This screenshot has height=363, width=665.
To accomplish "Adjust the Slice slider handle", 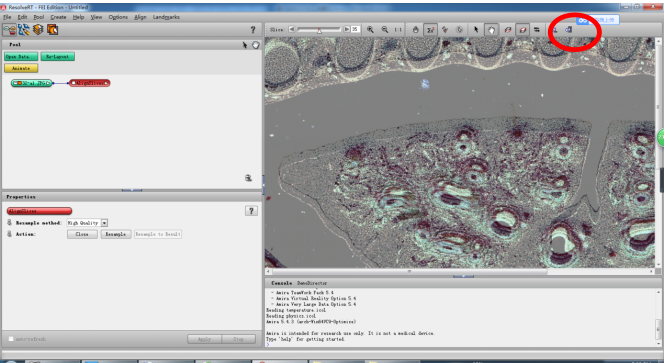I will click(x=319, y=30).
